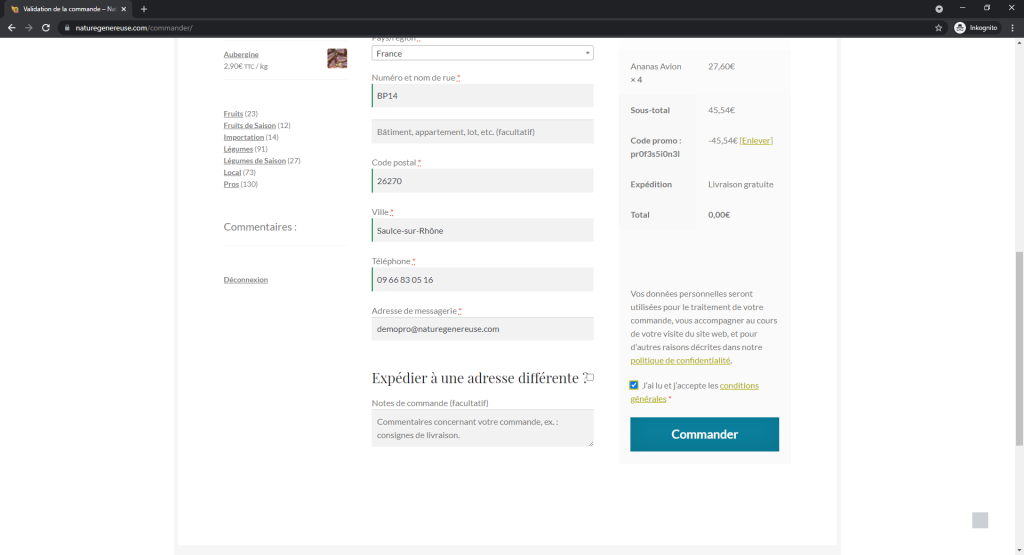The image size is (1024, 555).
Task: Reload the page with refresh icon
Action: pyautogui.click(x=46, y=27)
